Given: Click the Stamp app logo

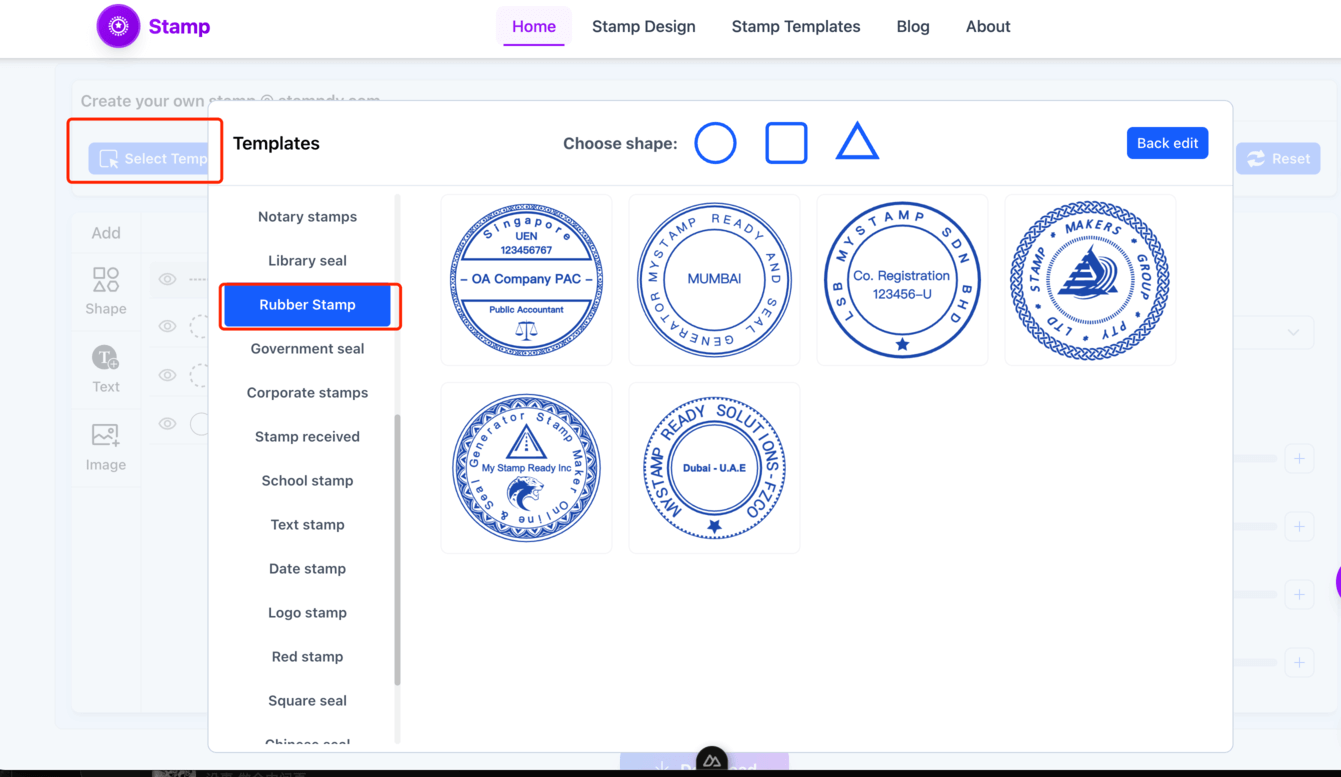Looking at the screenshot, I should pyautogui.click(x=118, y=26).
